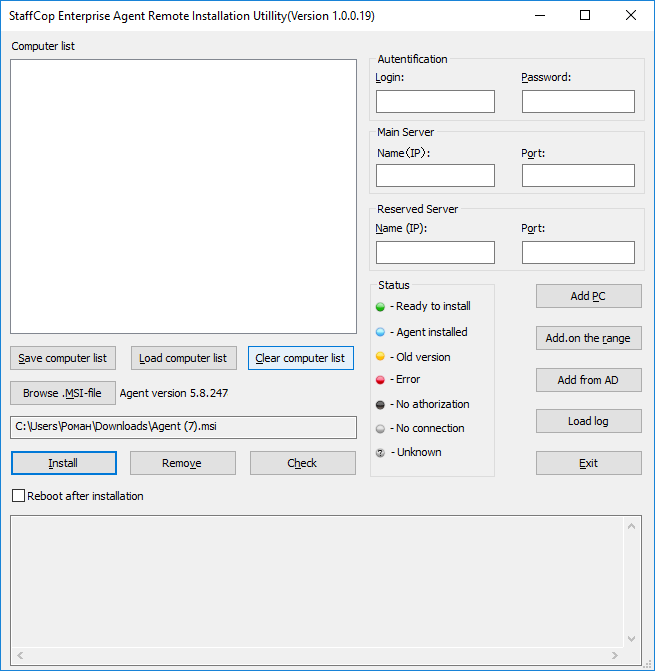The height and width of the screenshot is (671, 655).
Task: Click Reserved Server Port field
Action: coord(578,252)
